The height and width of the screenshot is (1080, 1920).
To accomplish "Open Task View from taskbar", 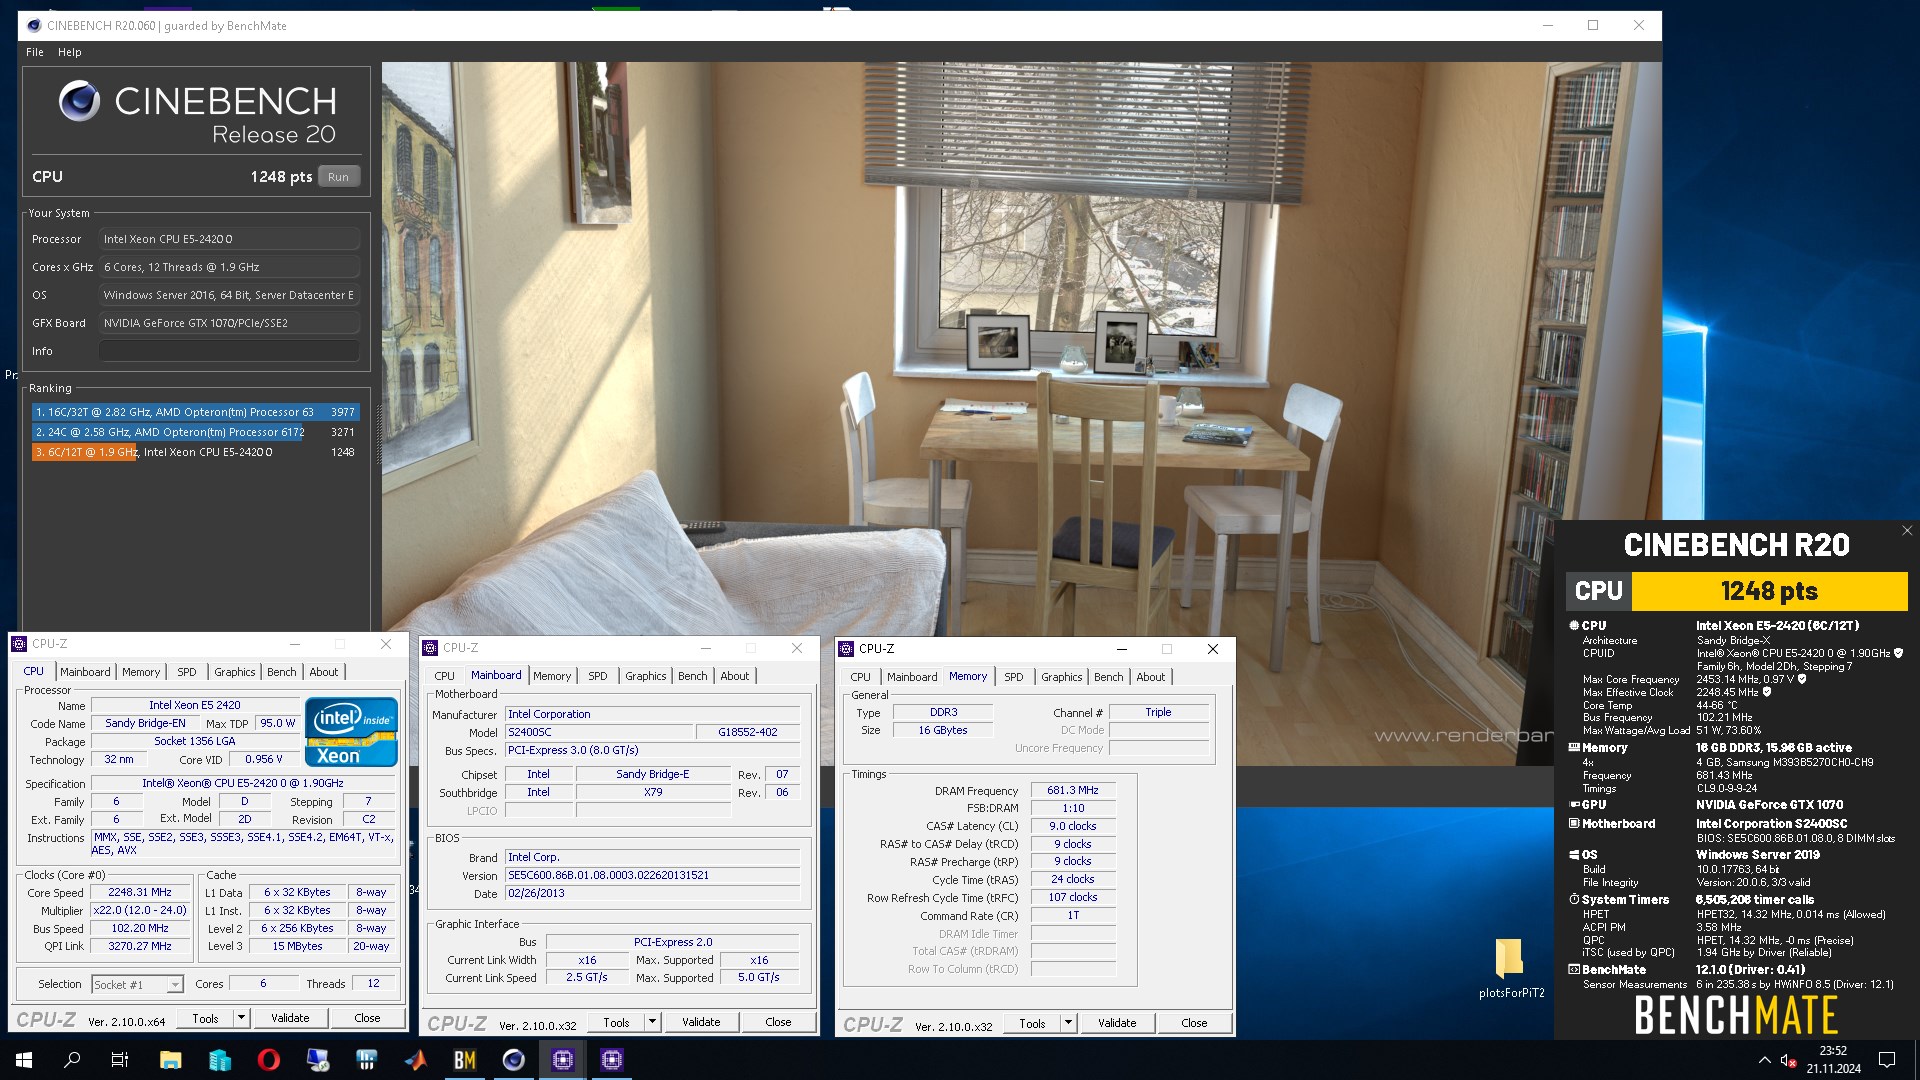I will click(119, 1060).
